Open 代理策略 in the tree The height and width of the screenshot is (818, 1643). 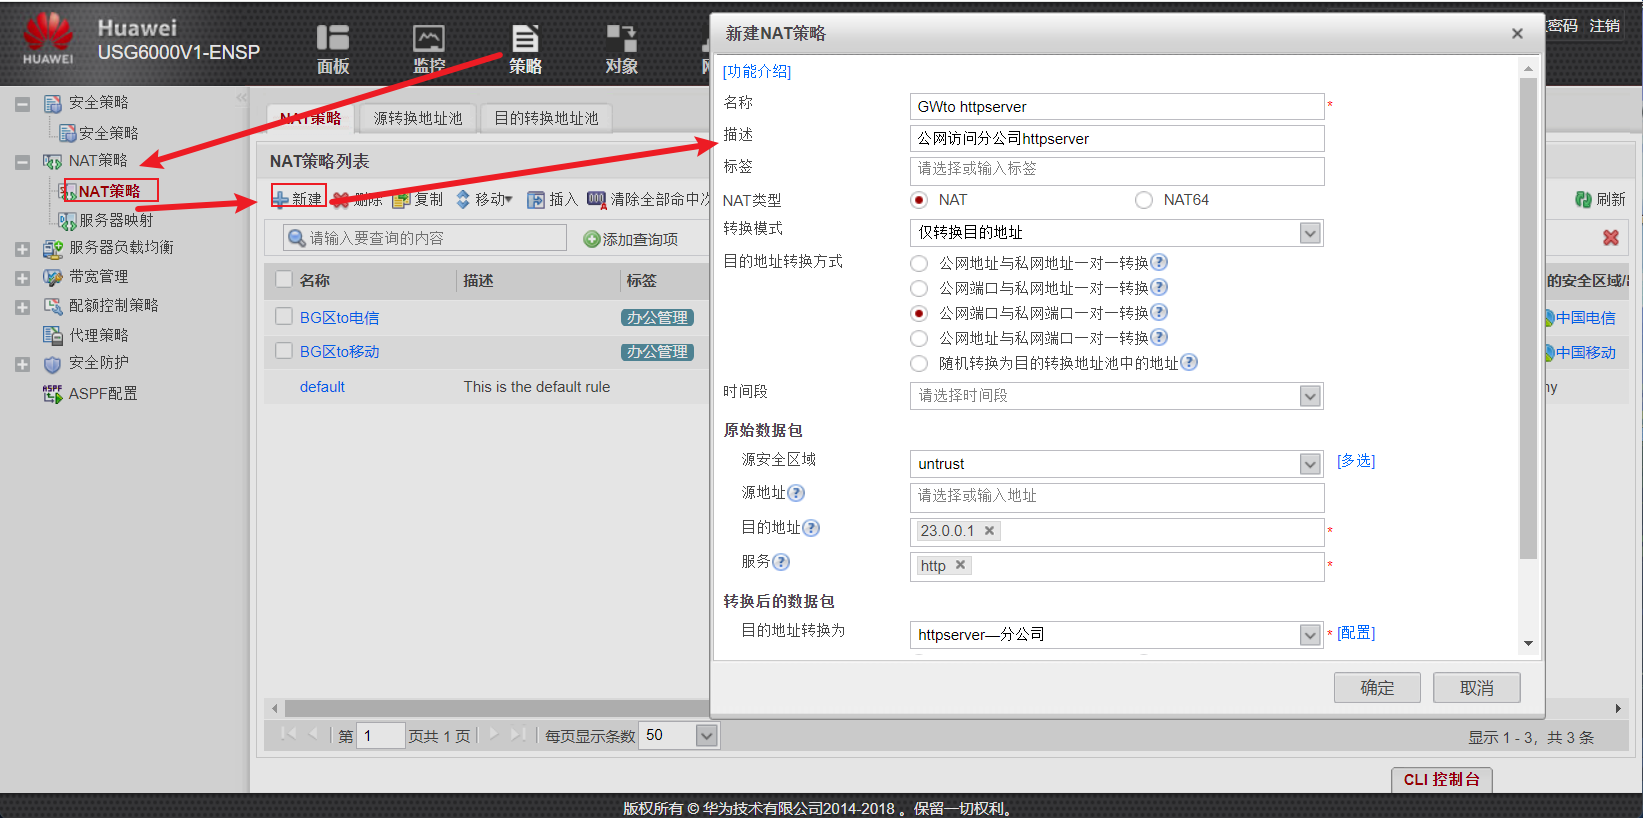click(x=98, y=335)
